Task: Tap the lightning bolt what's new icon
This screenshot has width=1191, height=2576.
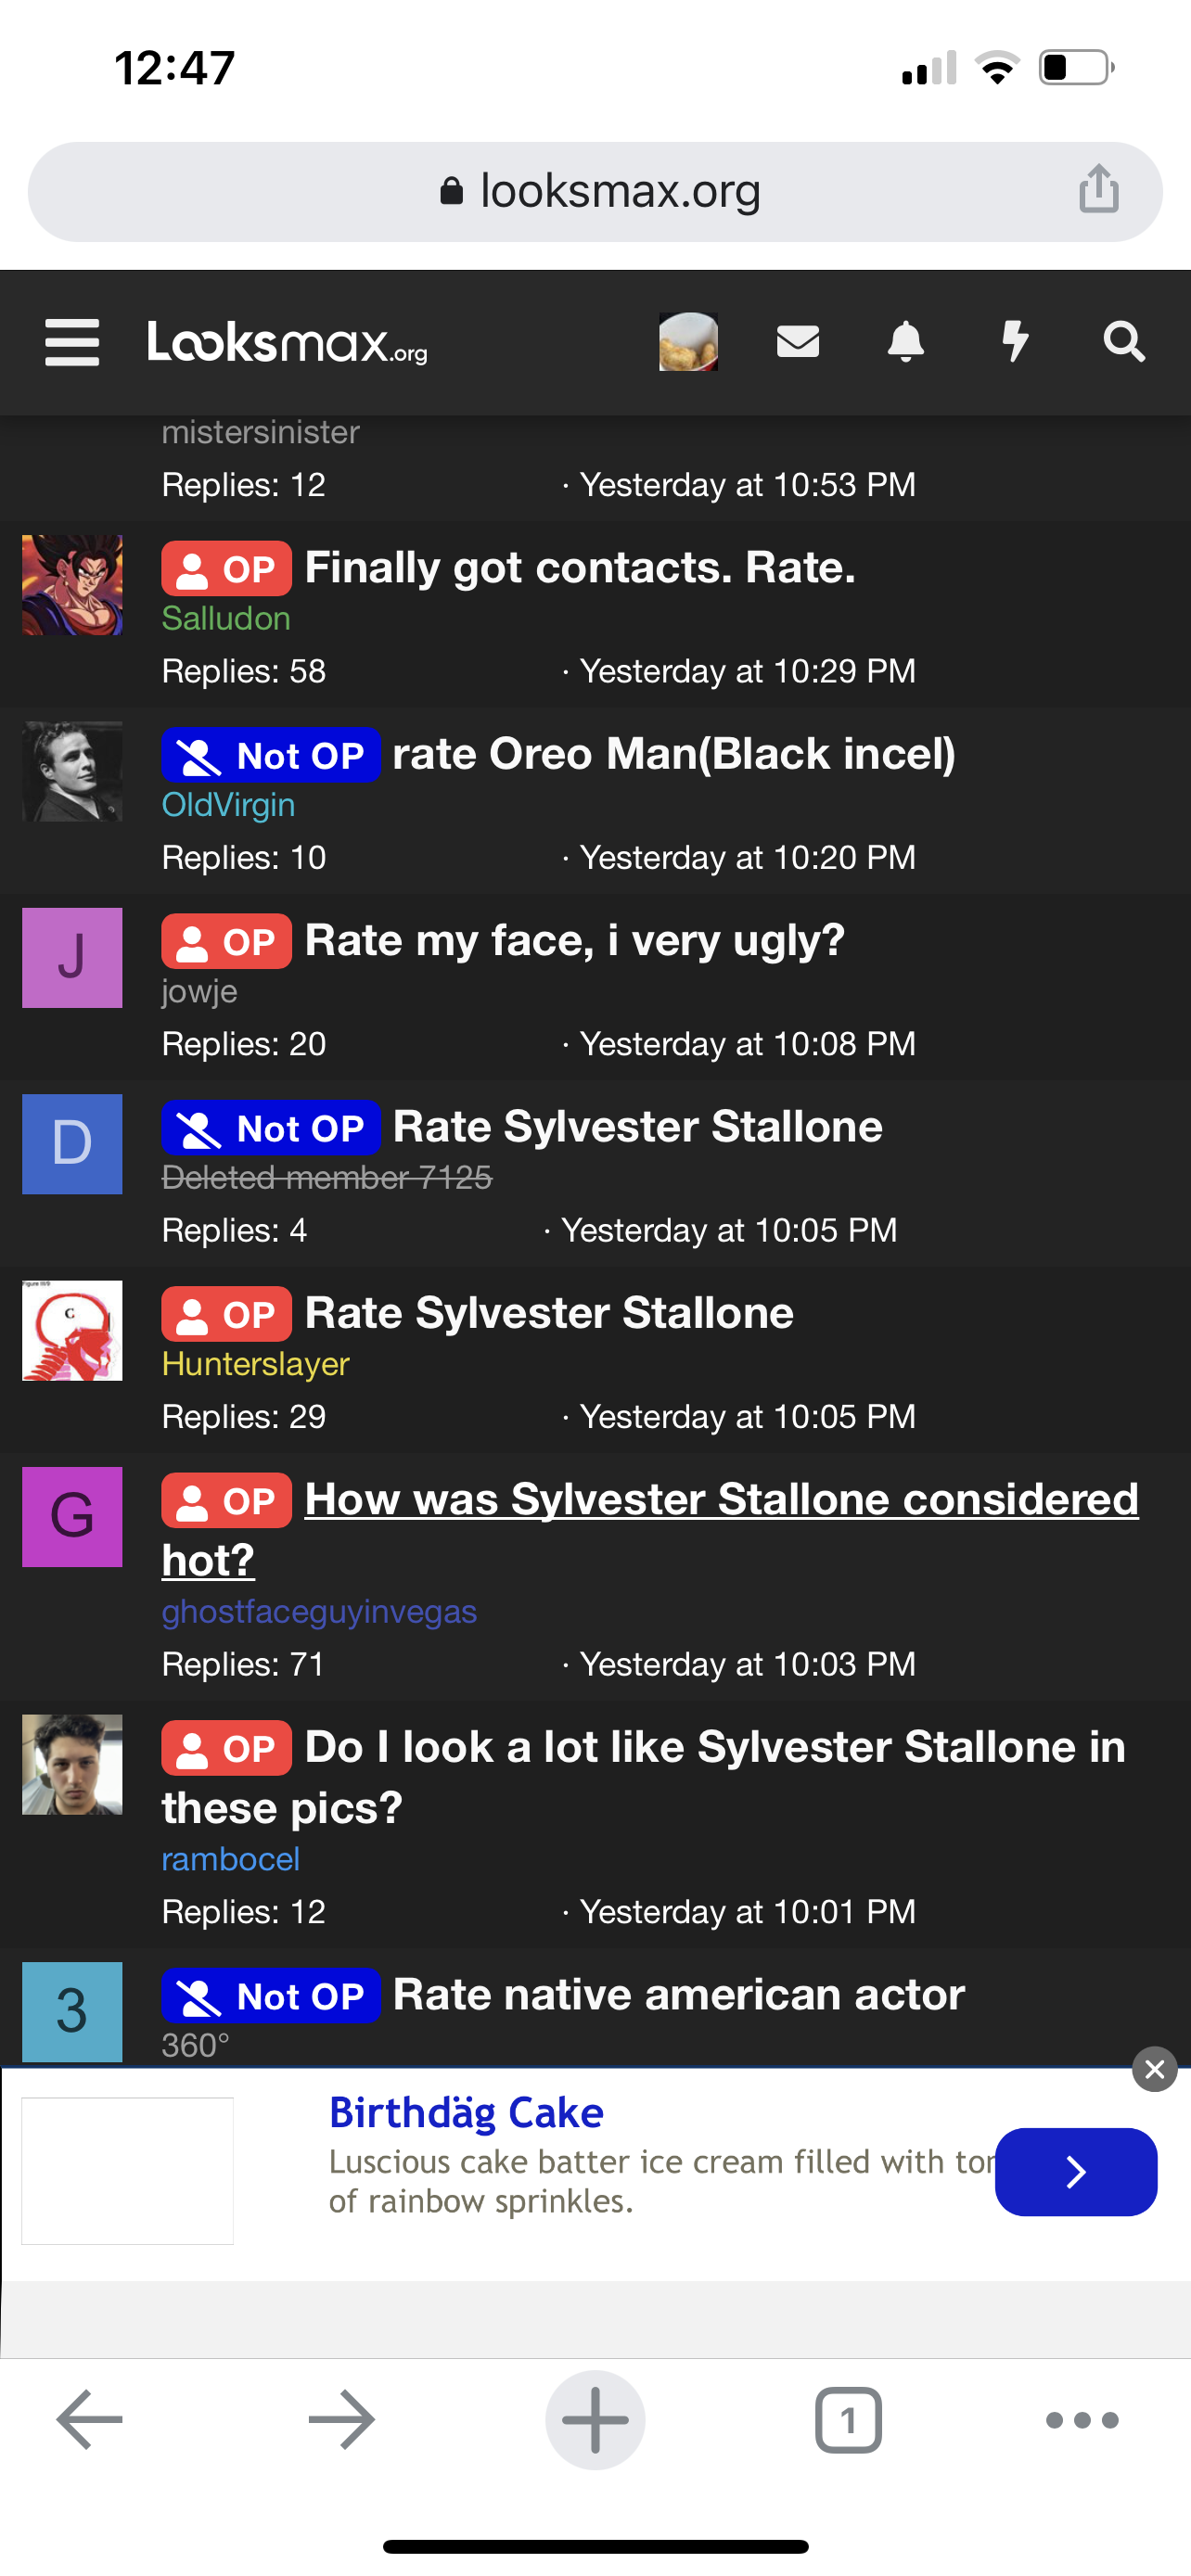Action: pos(1015,342)
